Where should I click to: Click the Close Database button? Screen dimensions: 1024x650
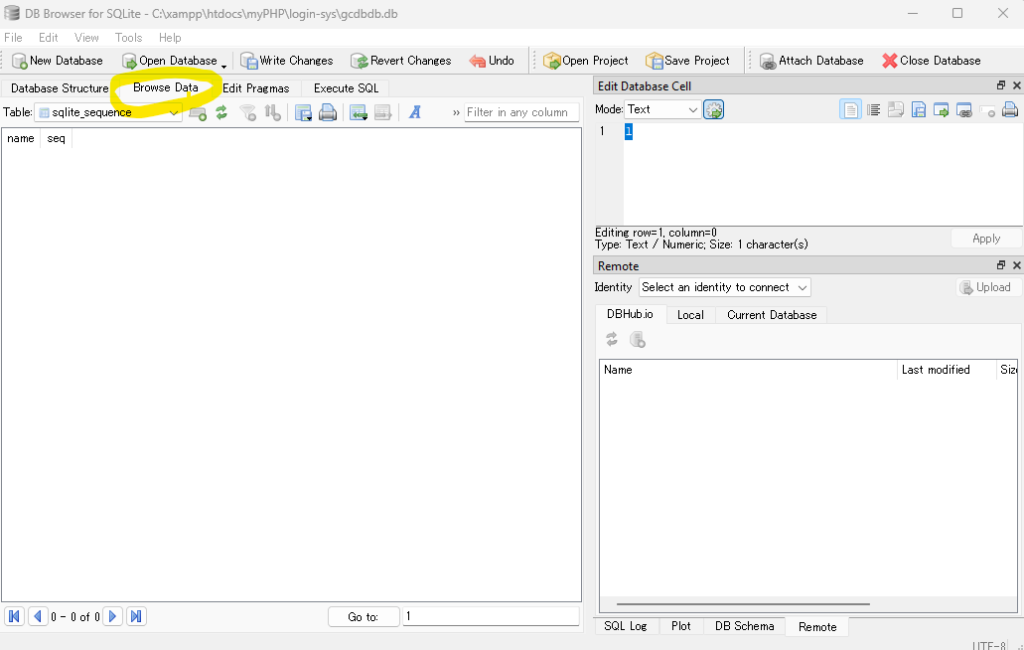[931, 61]
